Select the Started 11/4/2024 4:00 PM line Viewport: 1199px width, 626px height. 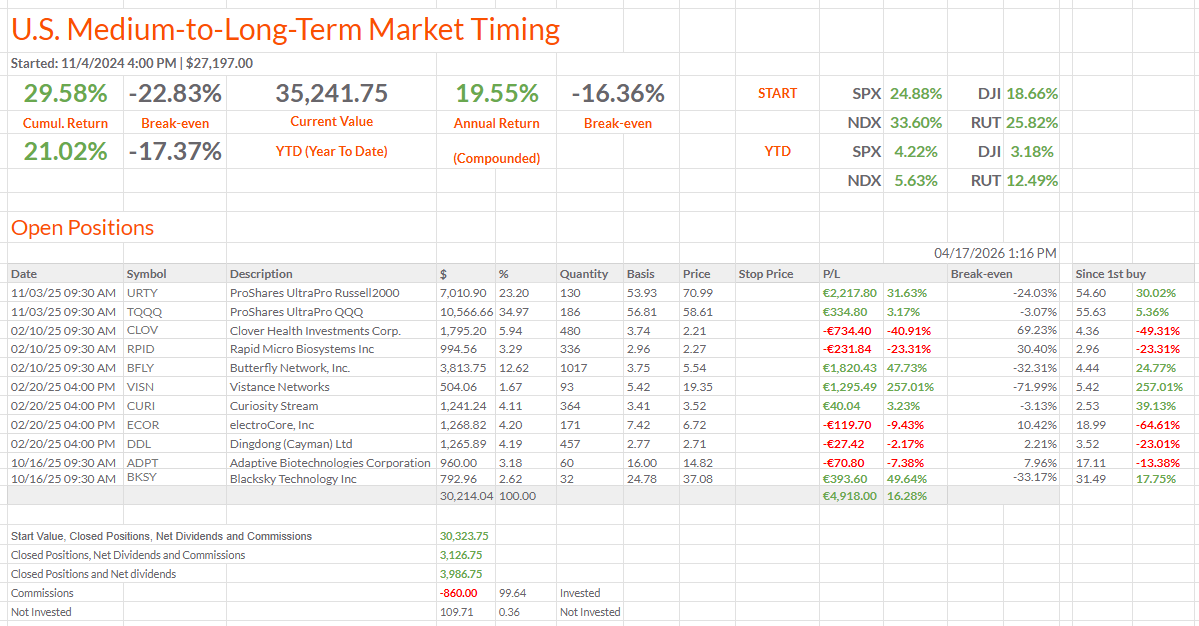coord(132,63)
